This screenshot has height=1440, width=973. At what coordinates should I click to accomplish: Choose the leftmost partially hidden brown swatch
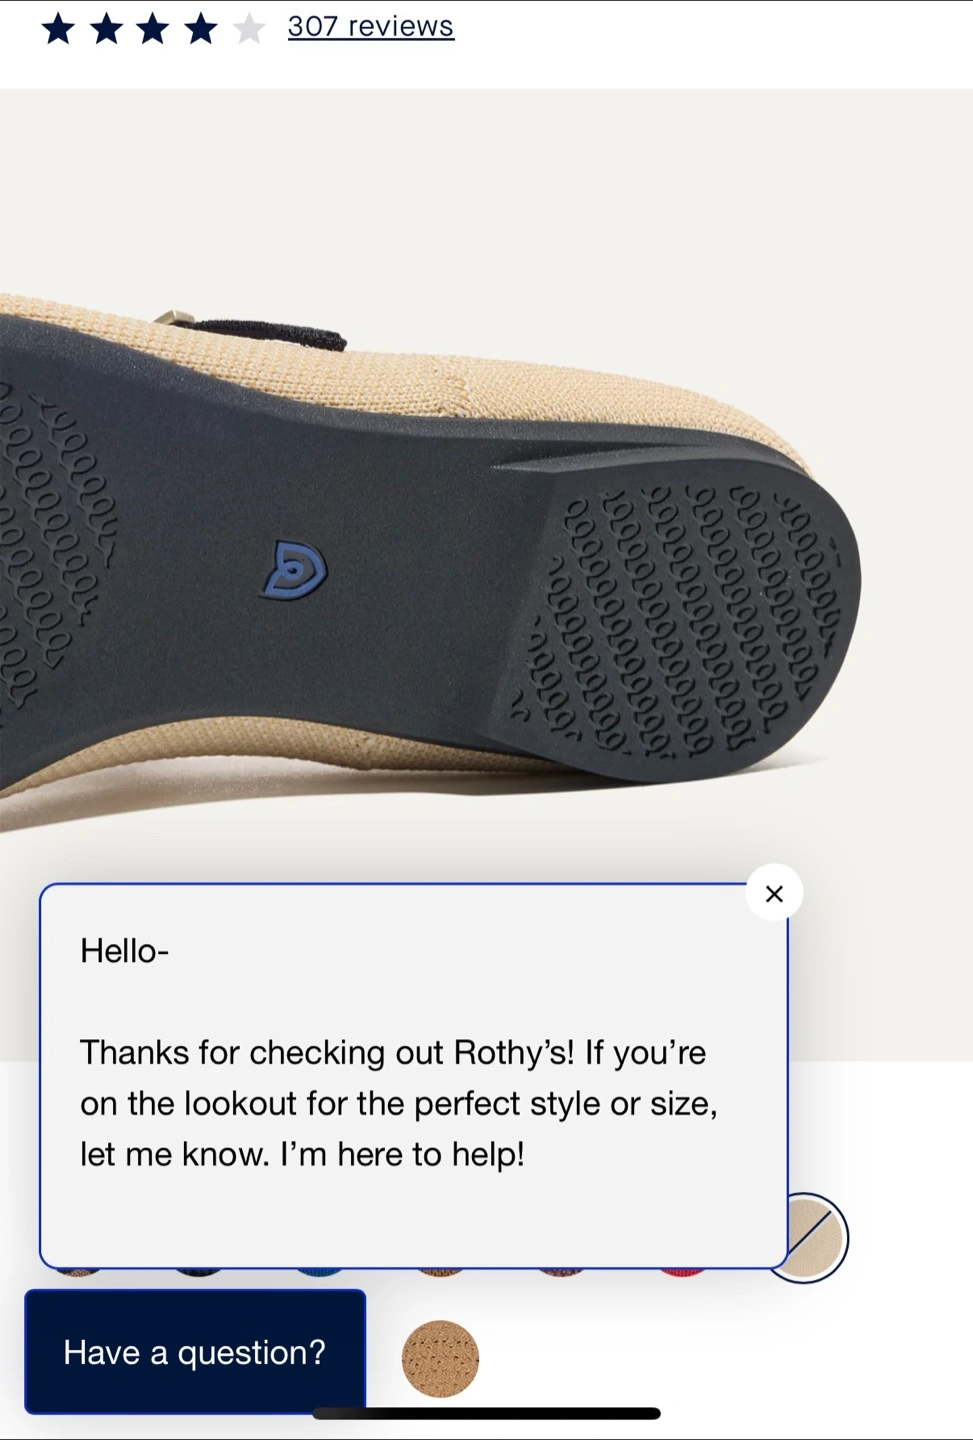pos(78,1272)
